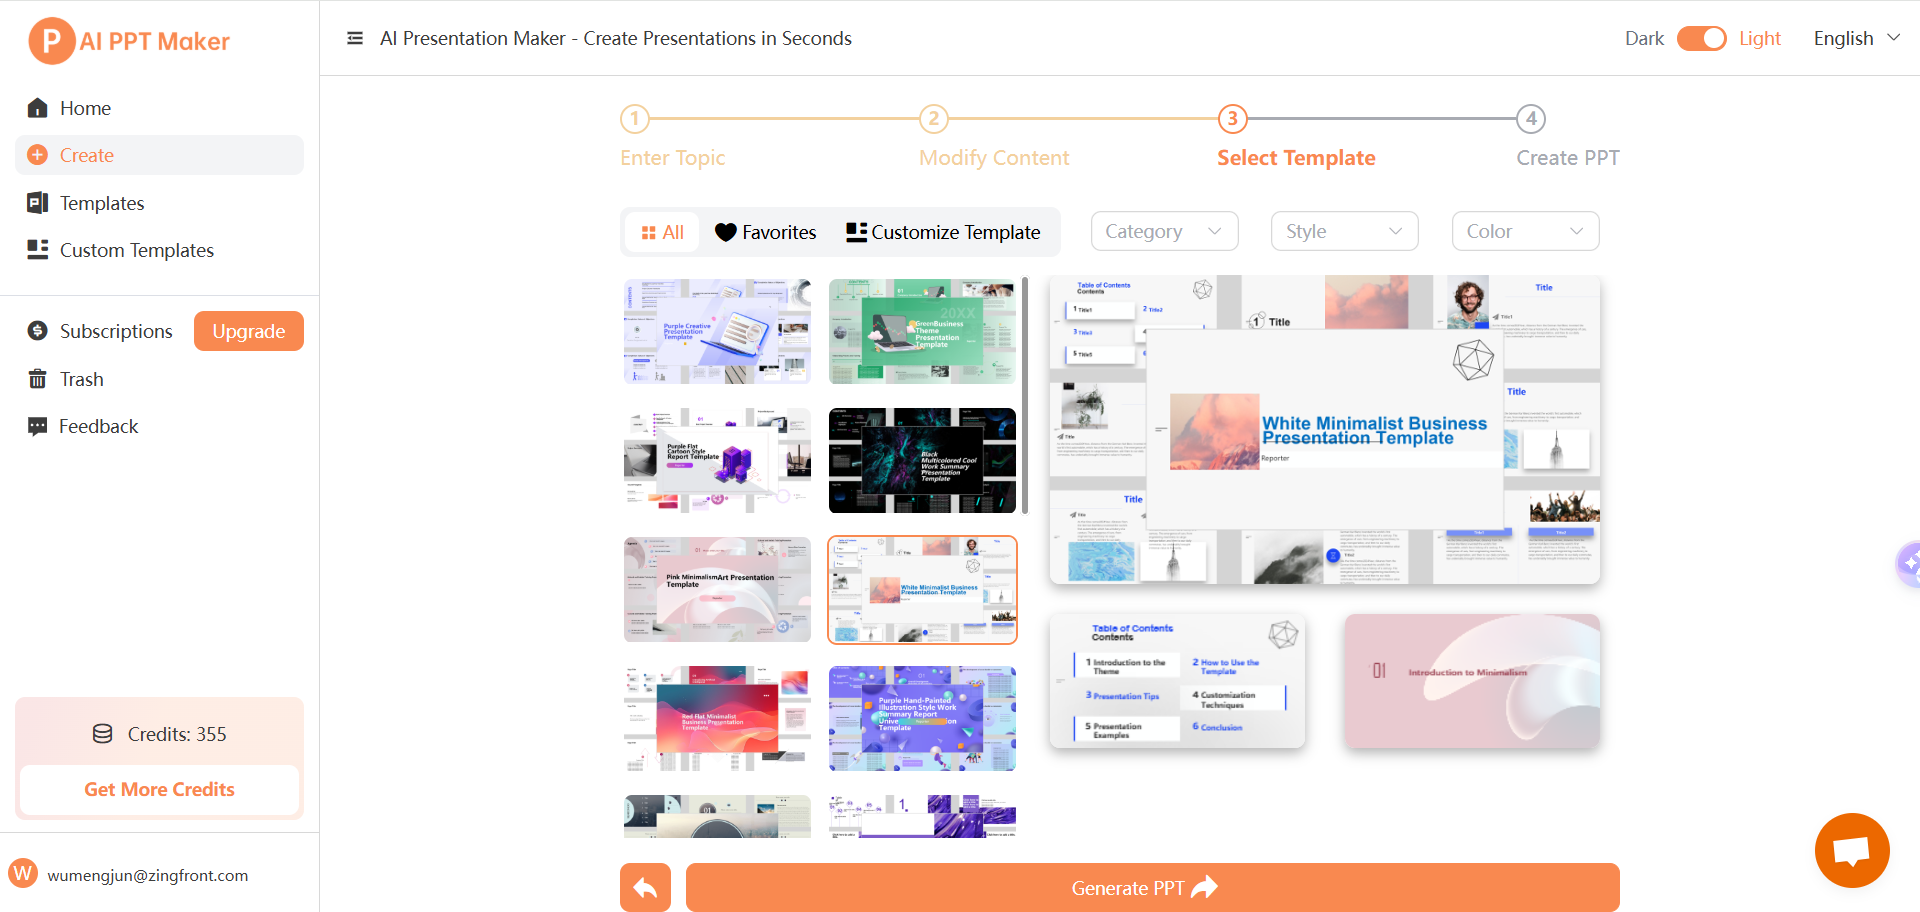
Task: Open the Templates panel
Action: click(100, 203)
